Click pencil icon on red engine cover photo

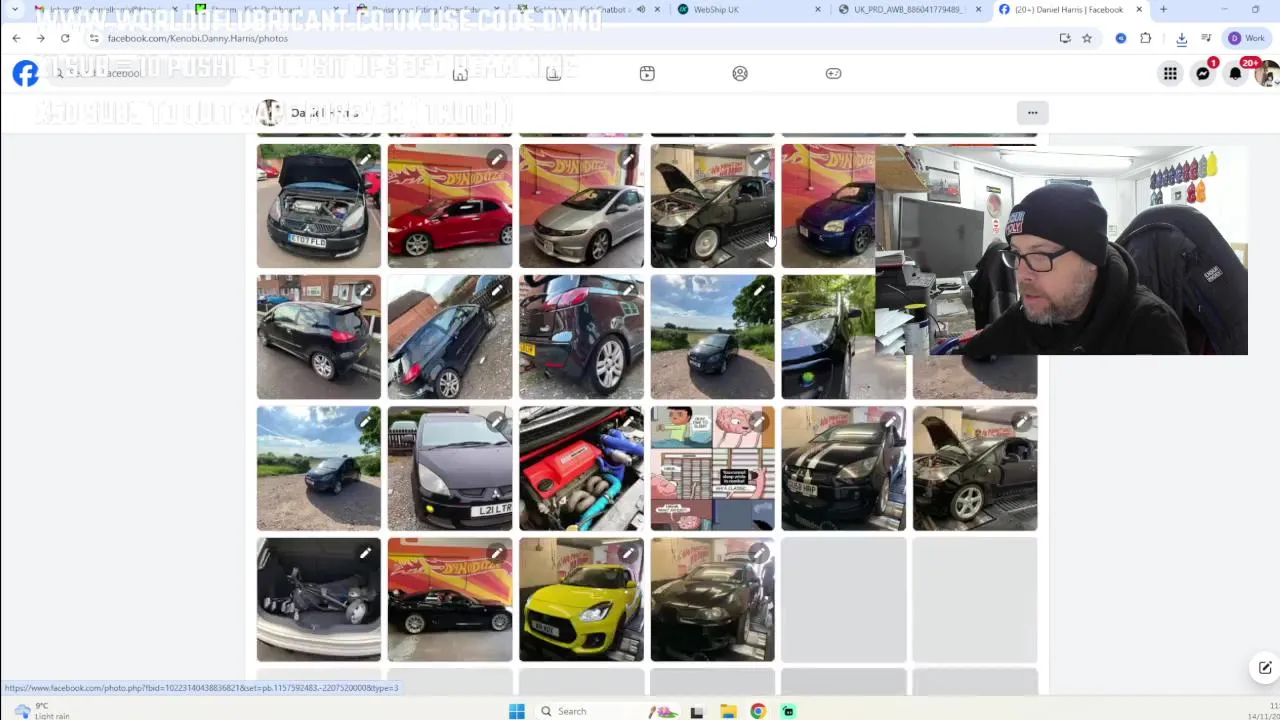(x=628, y=421)
